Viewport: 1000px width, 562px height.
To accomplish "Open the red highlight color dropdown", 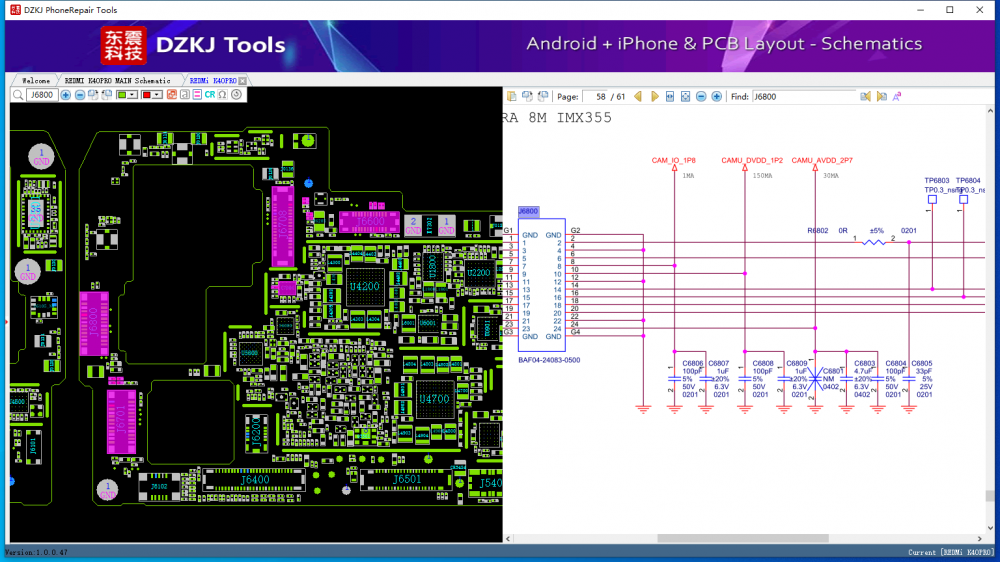I will [157, 95].
